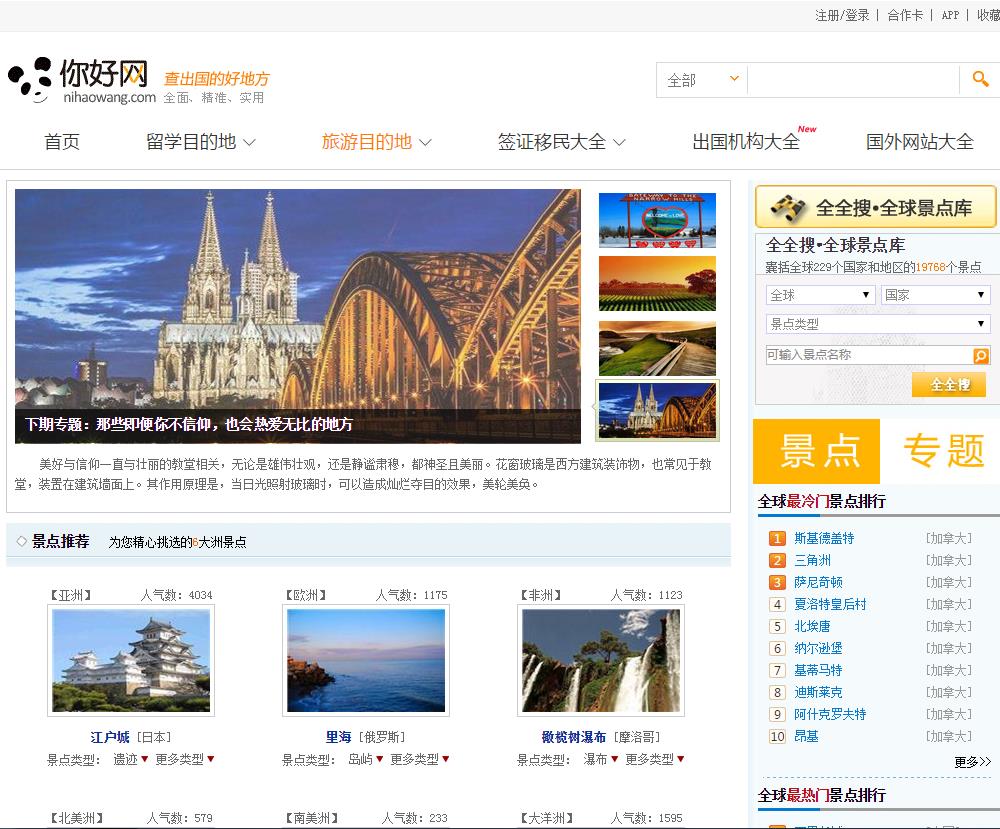Click rank badge 3 next to 萨尼奇顿
Viewport: 1000px width, 829px height.
(x=777, y=582)
